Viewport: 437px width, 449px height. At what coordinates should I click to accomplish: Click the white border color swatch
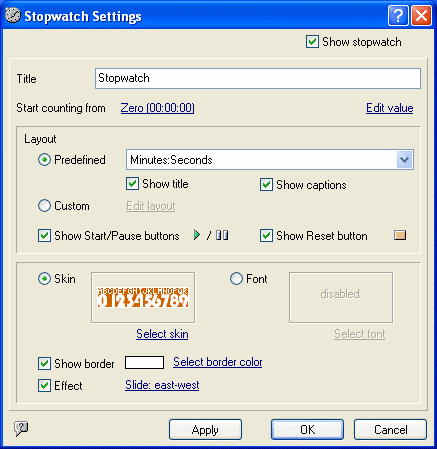[144, 363]
